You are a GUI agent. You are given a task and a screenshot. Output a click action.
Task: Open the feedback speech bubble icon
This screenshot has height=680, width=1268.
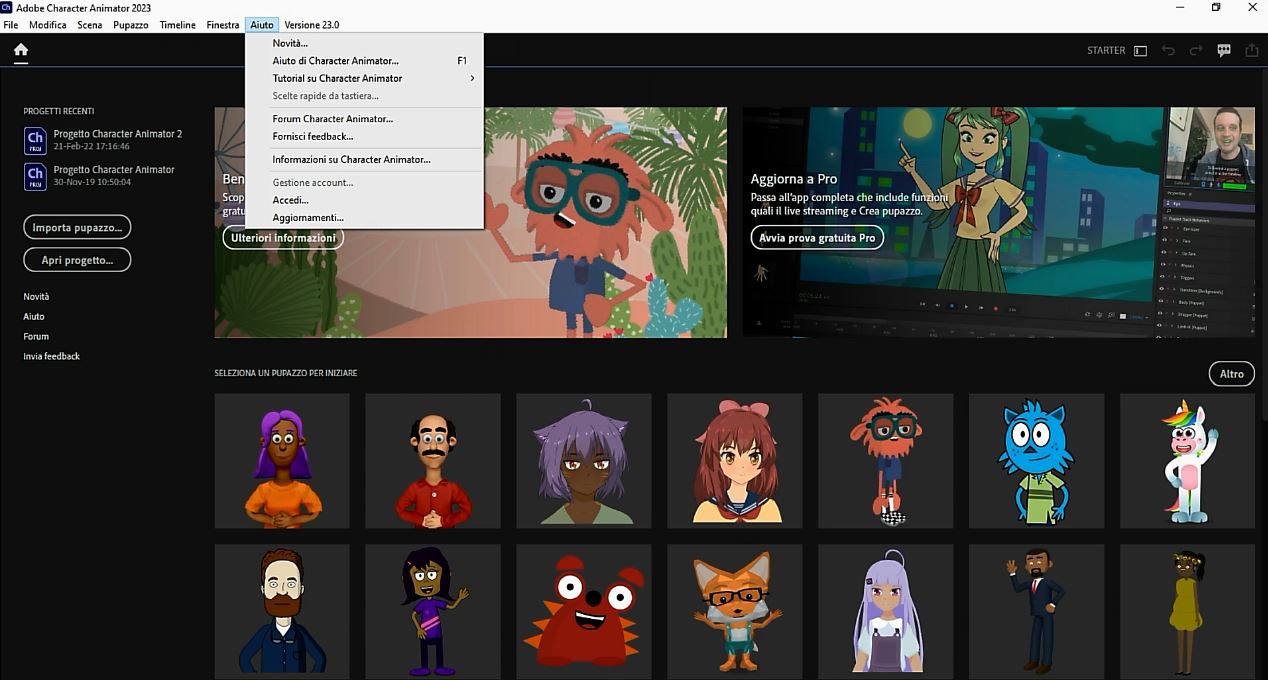click(x=1224, y=51)
